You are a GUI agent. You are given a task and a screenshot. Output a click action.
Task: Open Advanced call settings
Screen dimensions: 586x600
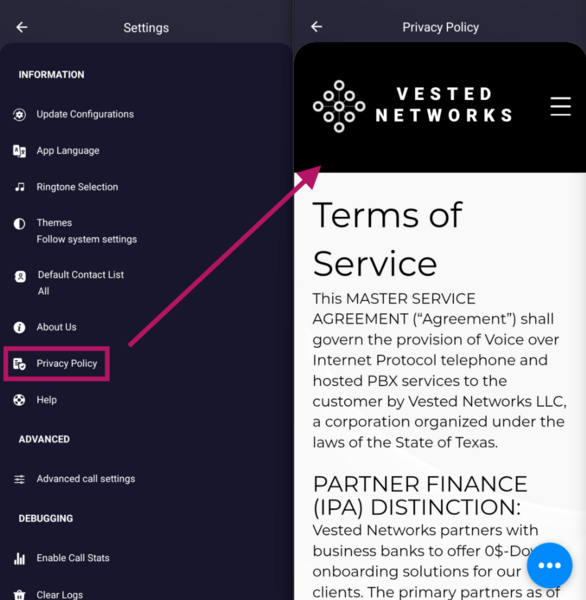[86, 479]
